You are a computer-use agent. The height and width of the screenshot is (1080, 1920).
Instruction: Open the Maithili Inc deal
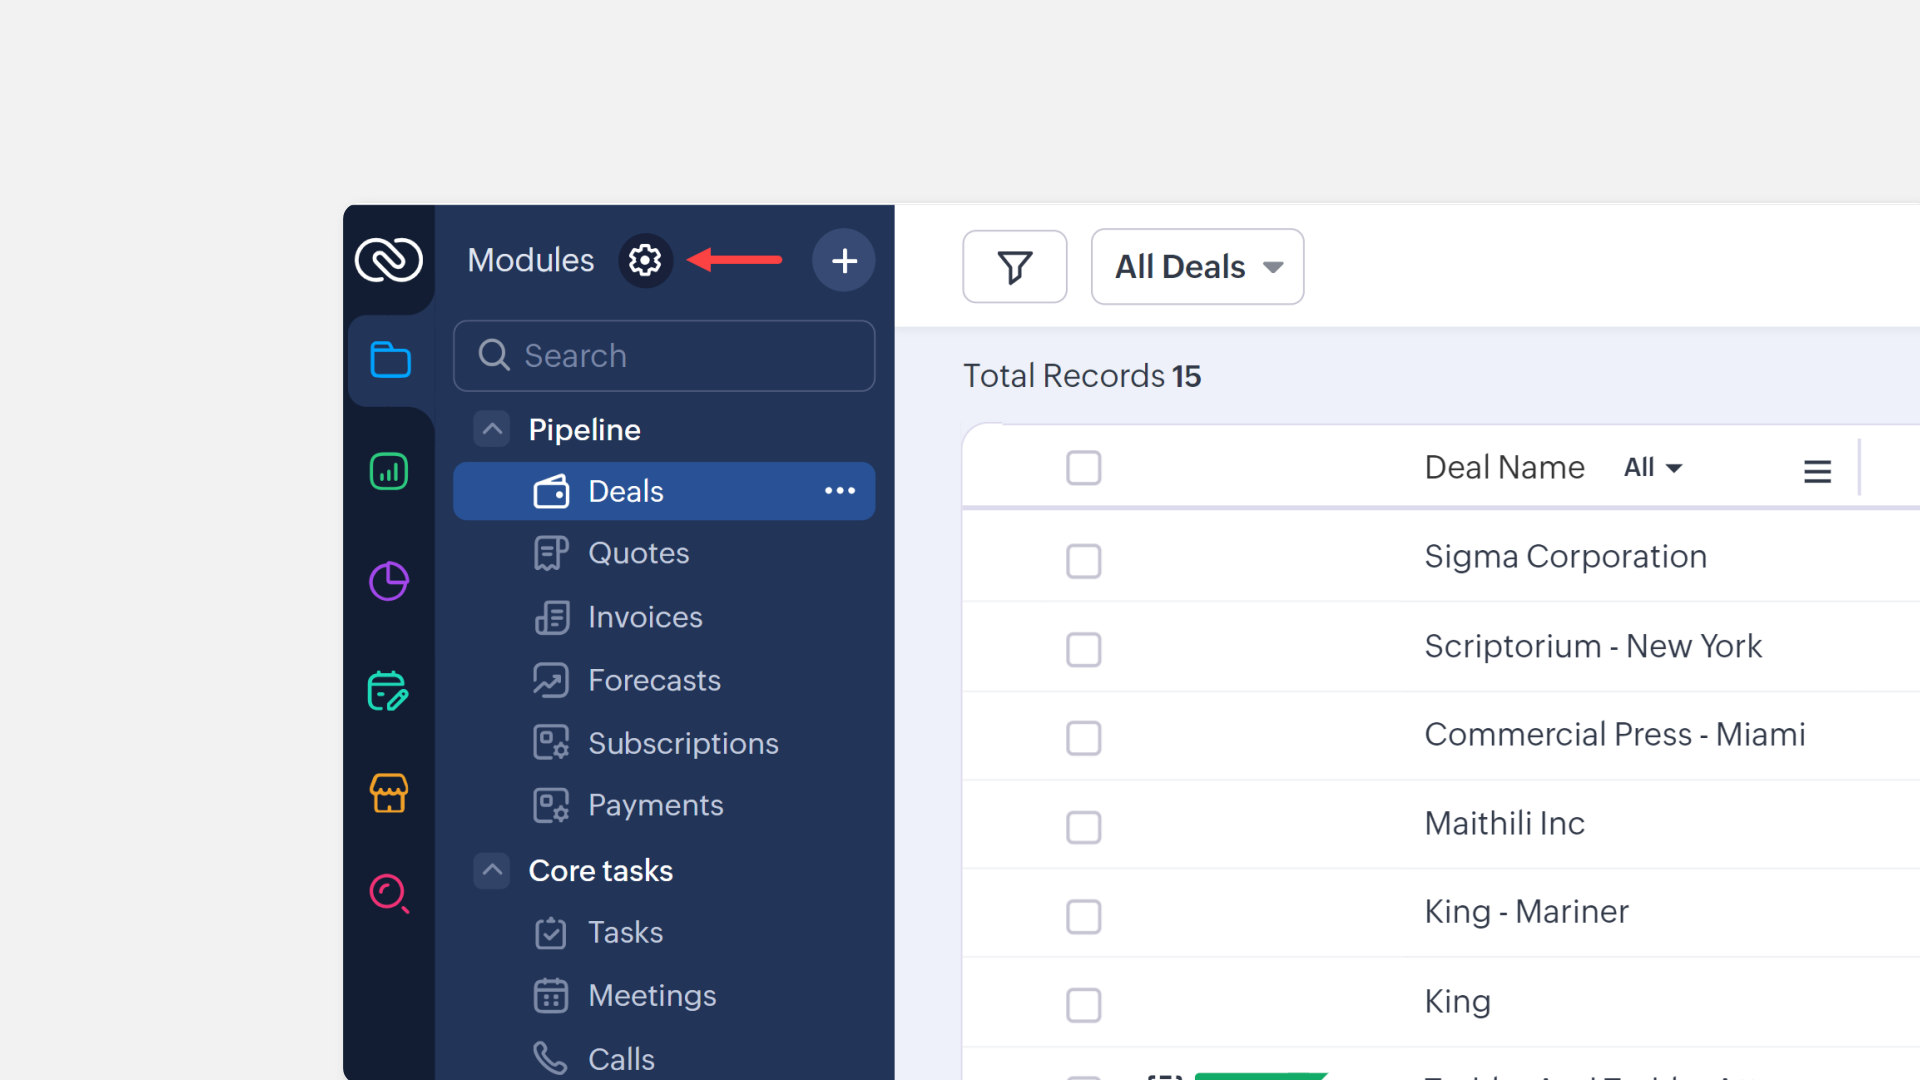(1504, 823)
